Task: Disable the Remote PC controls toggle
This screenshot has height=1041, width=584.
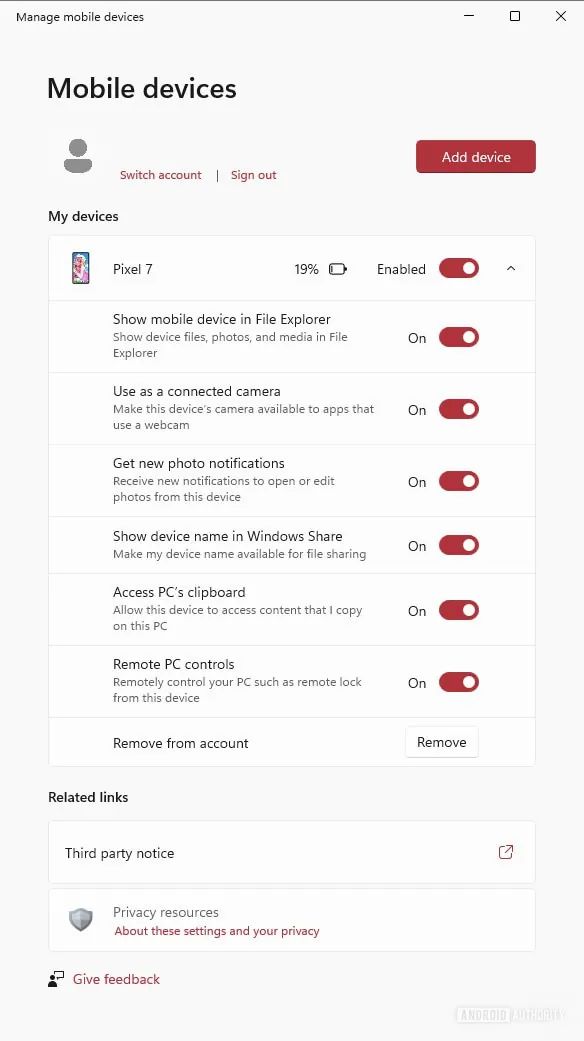Action: point(458,682)
